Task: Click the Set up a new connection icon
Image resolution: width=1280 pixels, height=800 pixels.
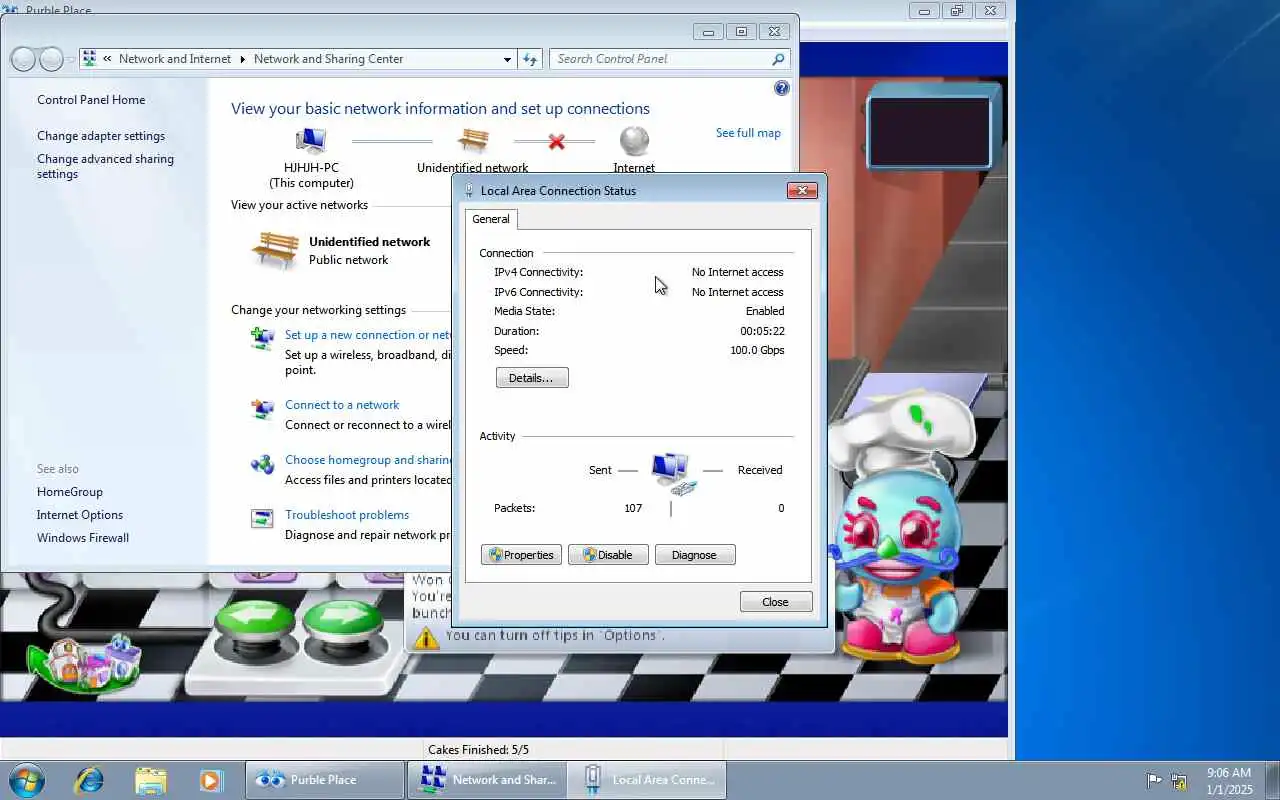Action: [262, 338]
